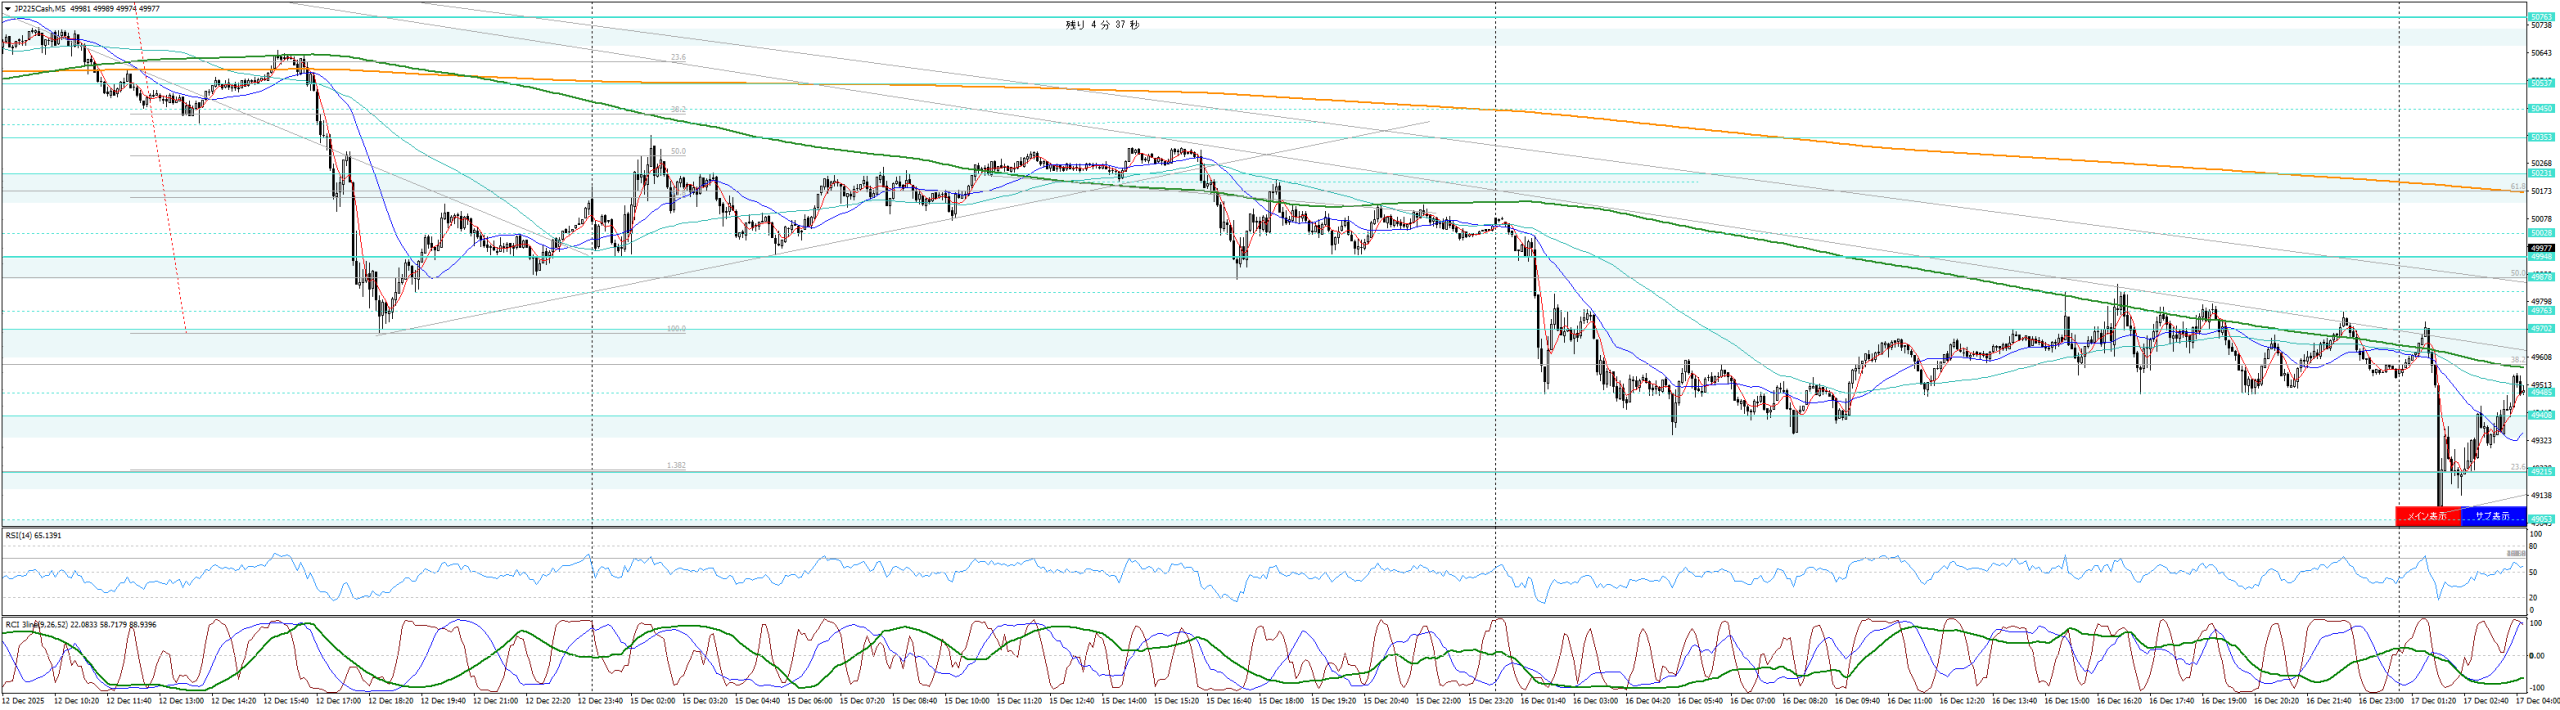Click the JP225Cash,M5 chart symbol title
This screenshot has height=710, width=2560.
[x=39, y=9]
